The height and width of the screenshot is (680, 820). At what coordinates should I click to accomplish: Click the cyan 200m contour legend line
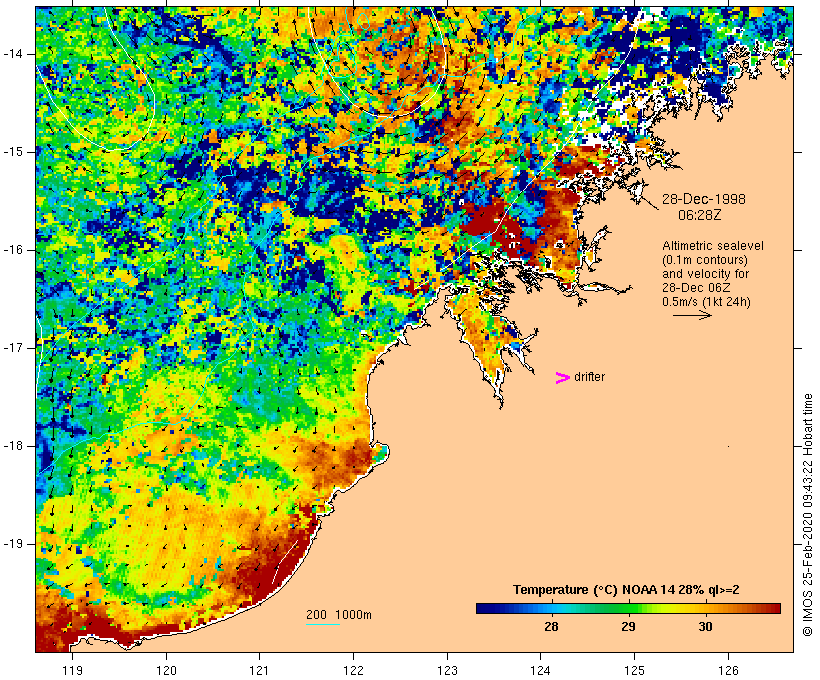(x=323, y=624)
